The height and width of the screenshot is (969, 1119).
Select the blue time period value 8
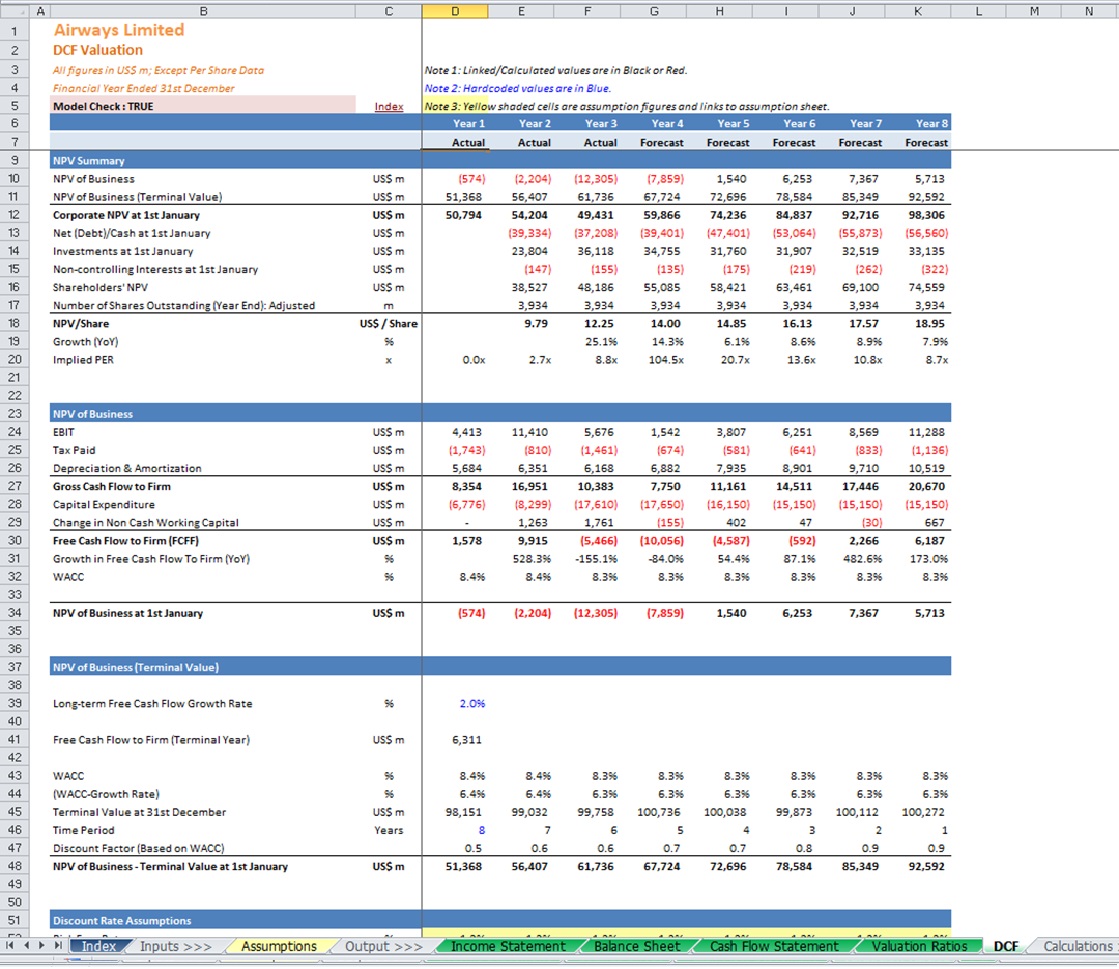pos(455,830)
